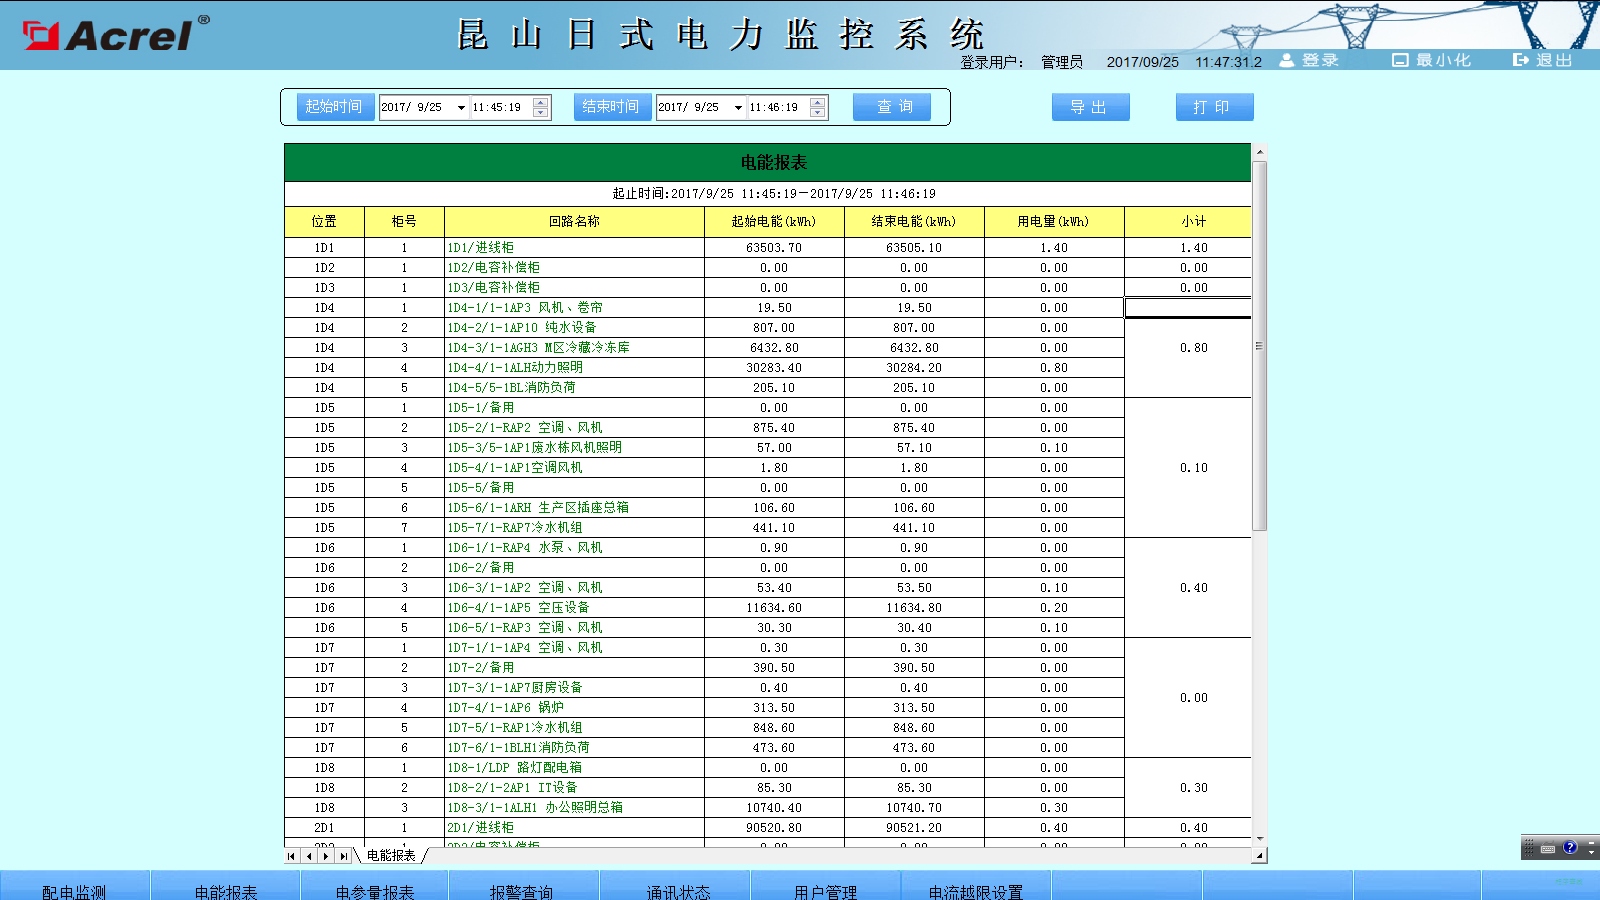Click the 2D1/进线柜 circuit name cell
The height and width of the screenshot is (900, 1600).
[x=574, y=828]
